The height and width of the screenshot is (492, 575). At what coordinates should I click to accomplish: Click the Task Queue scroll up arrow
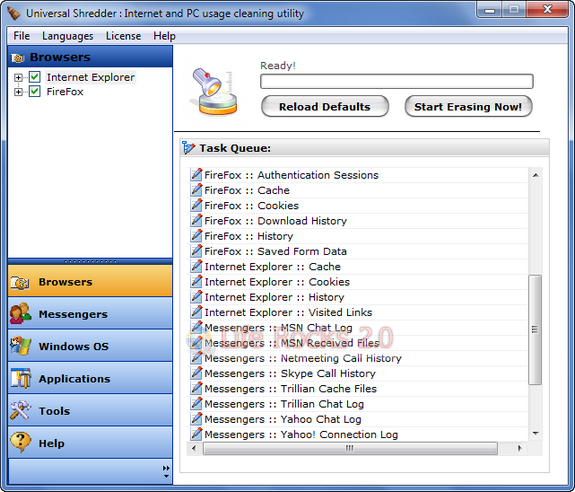pos(535,175)
